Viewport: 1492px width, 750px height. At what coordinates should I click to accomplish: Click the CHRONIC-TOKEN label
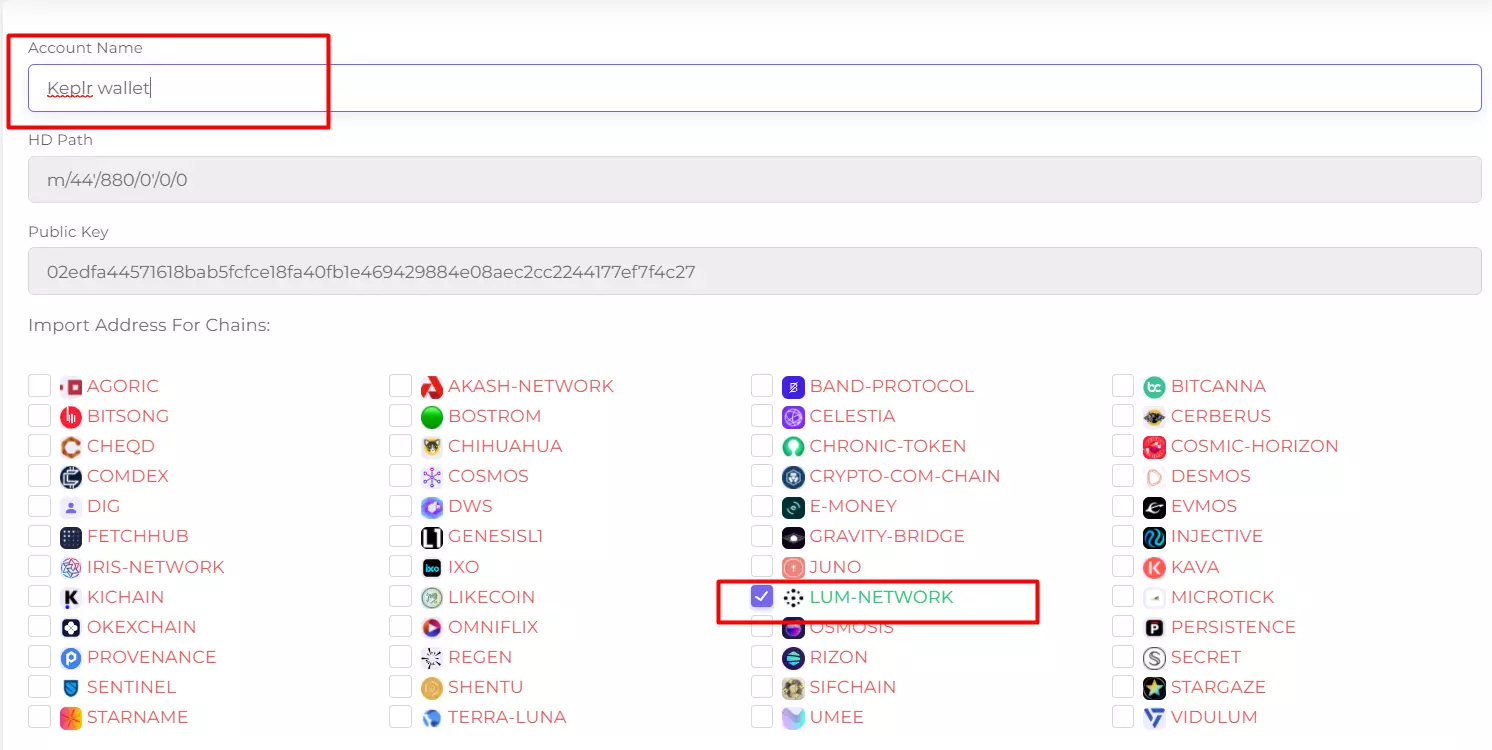point(888,446)
